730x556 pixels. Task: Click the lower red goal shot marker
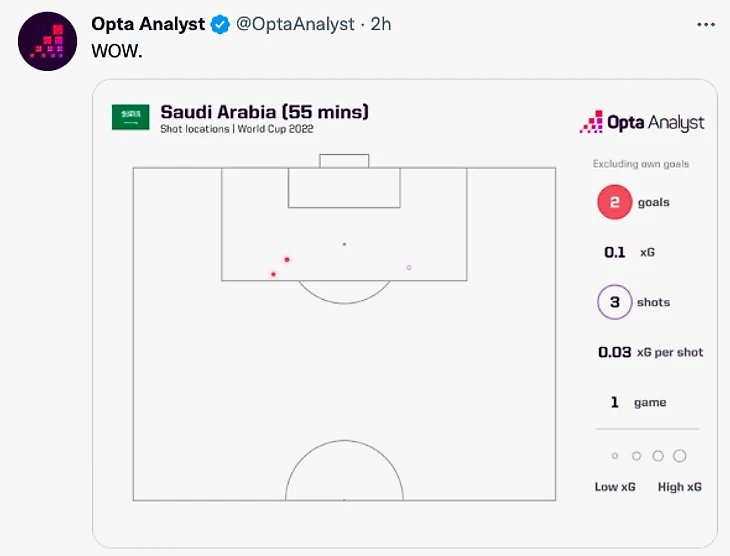pos(273,274)
